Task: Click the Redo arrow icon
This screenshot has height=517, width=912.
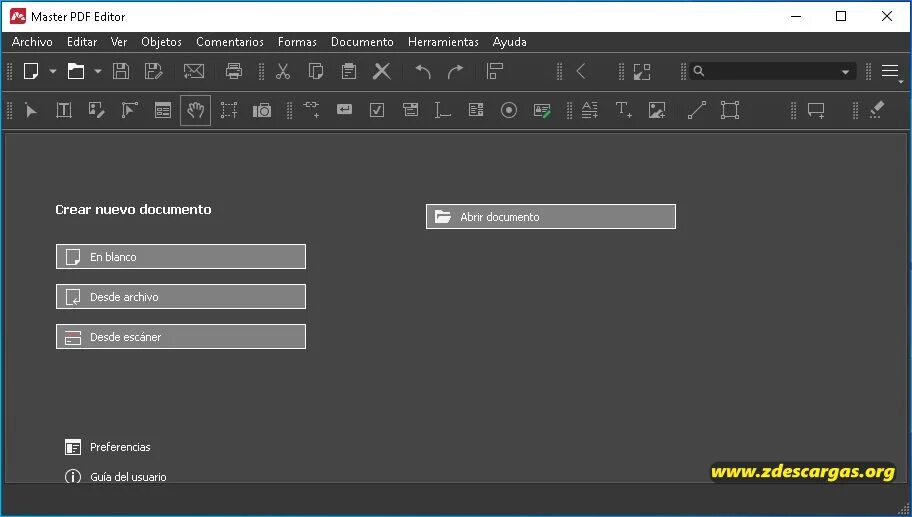Action: click(x=455, y=72)
